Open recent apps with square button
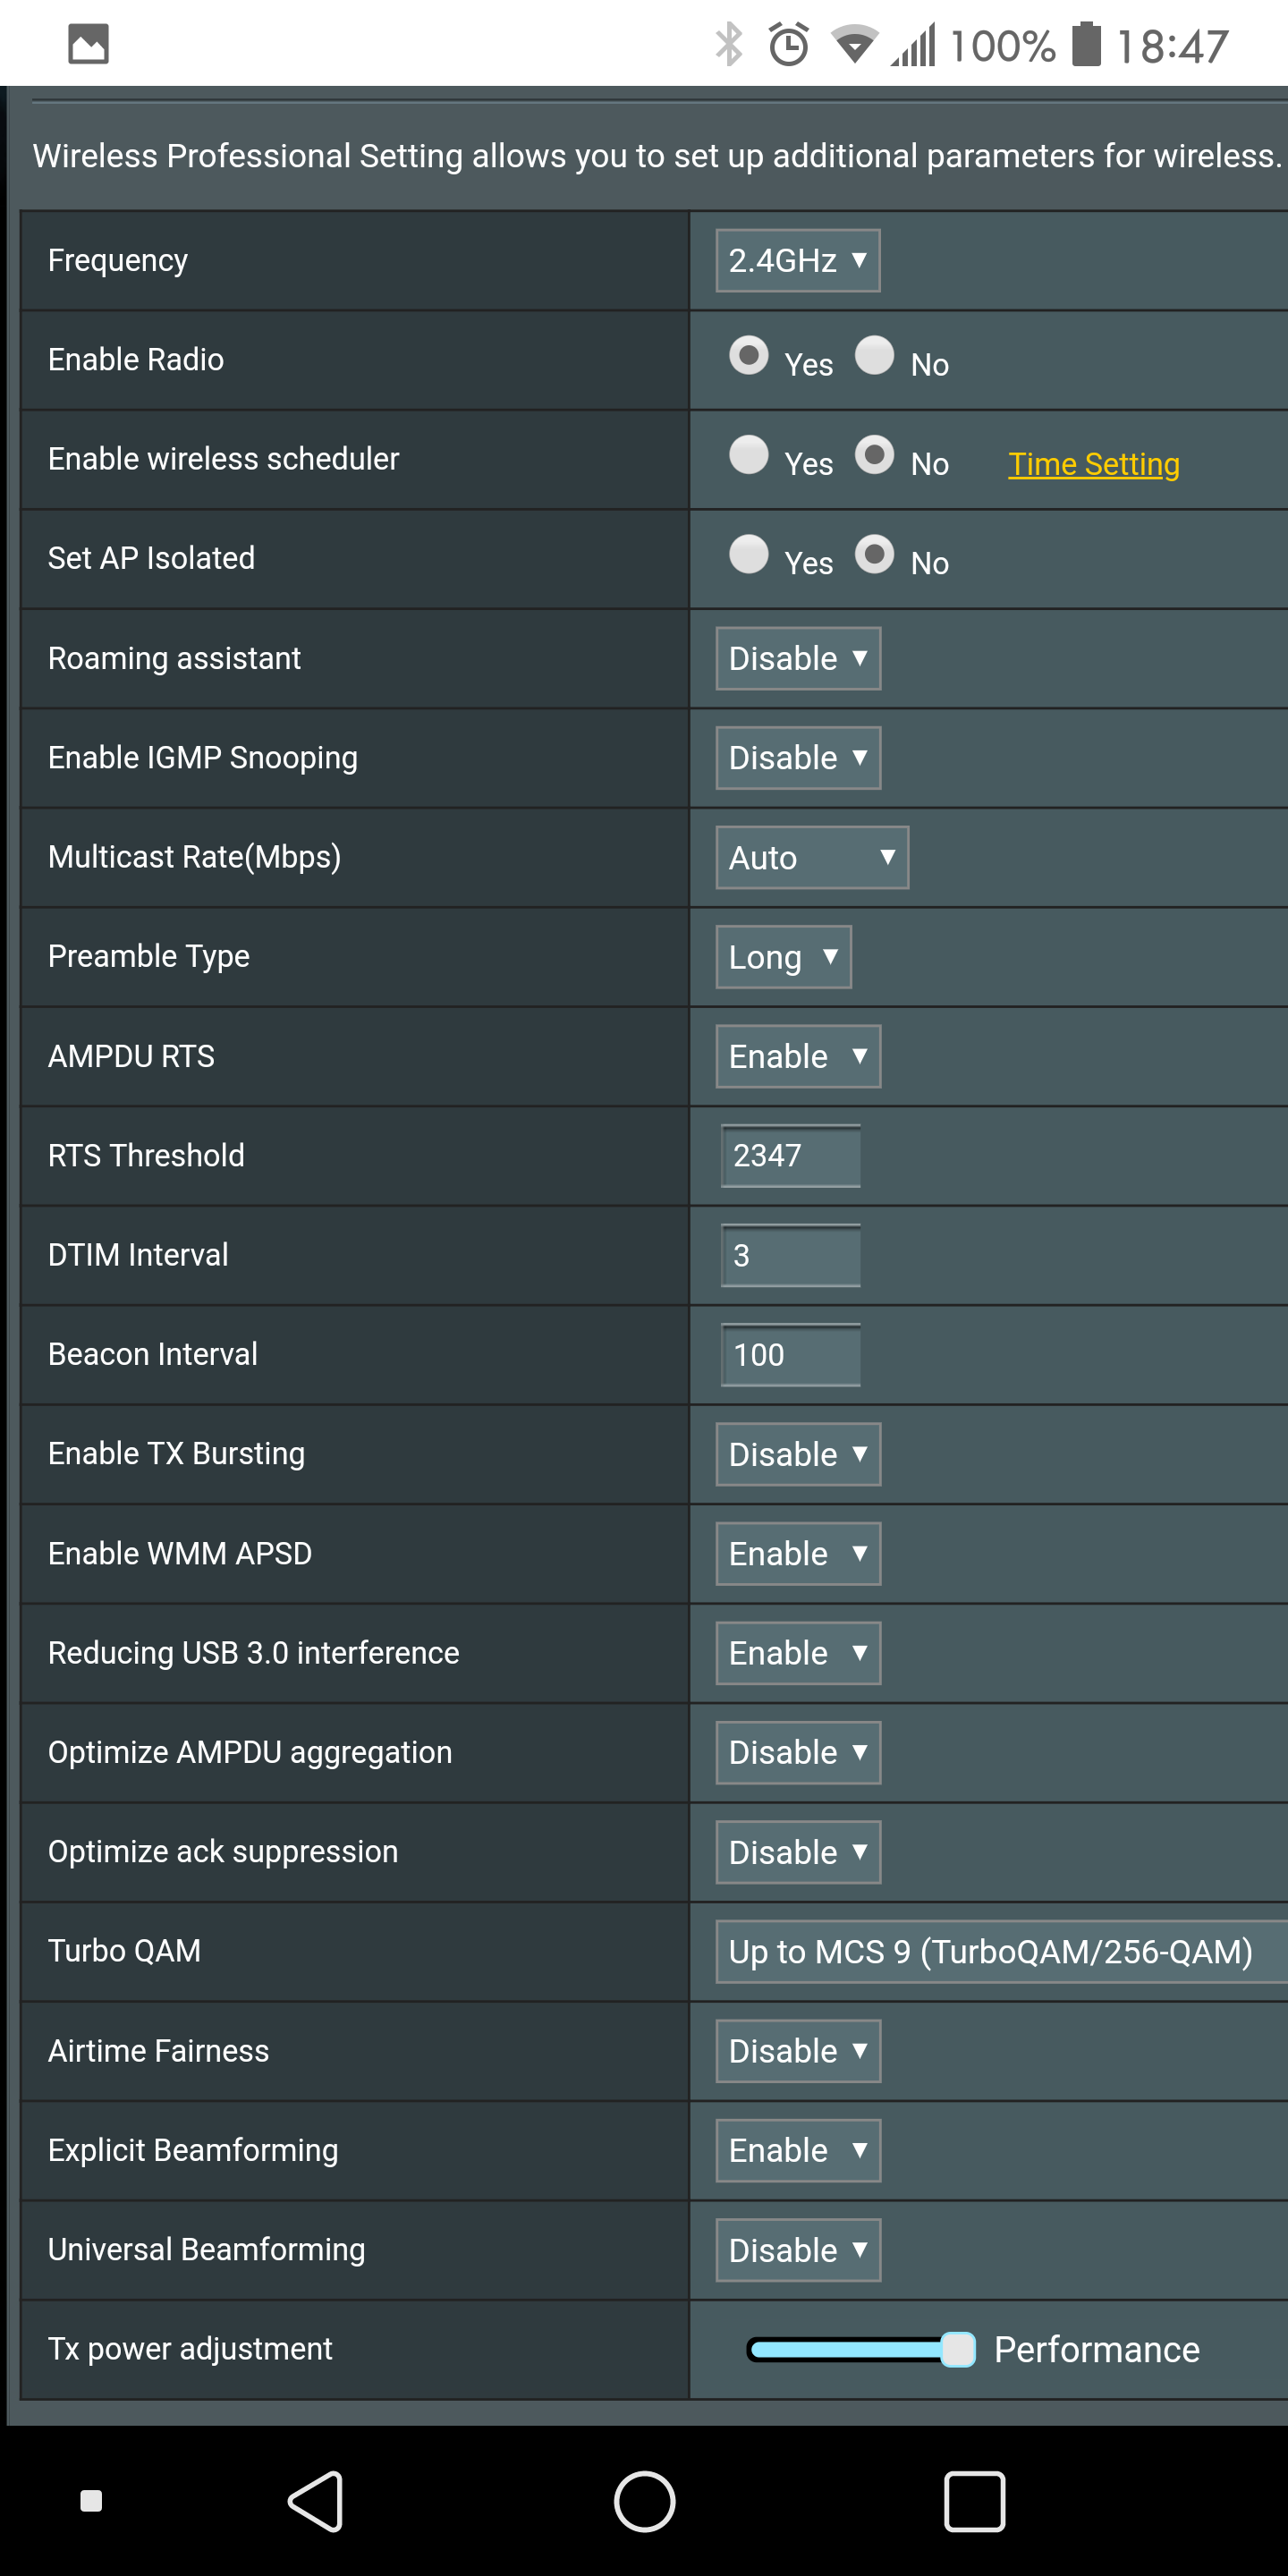Screen dimensions: 1288x2576 point(974,2501)
